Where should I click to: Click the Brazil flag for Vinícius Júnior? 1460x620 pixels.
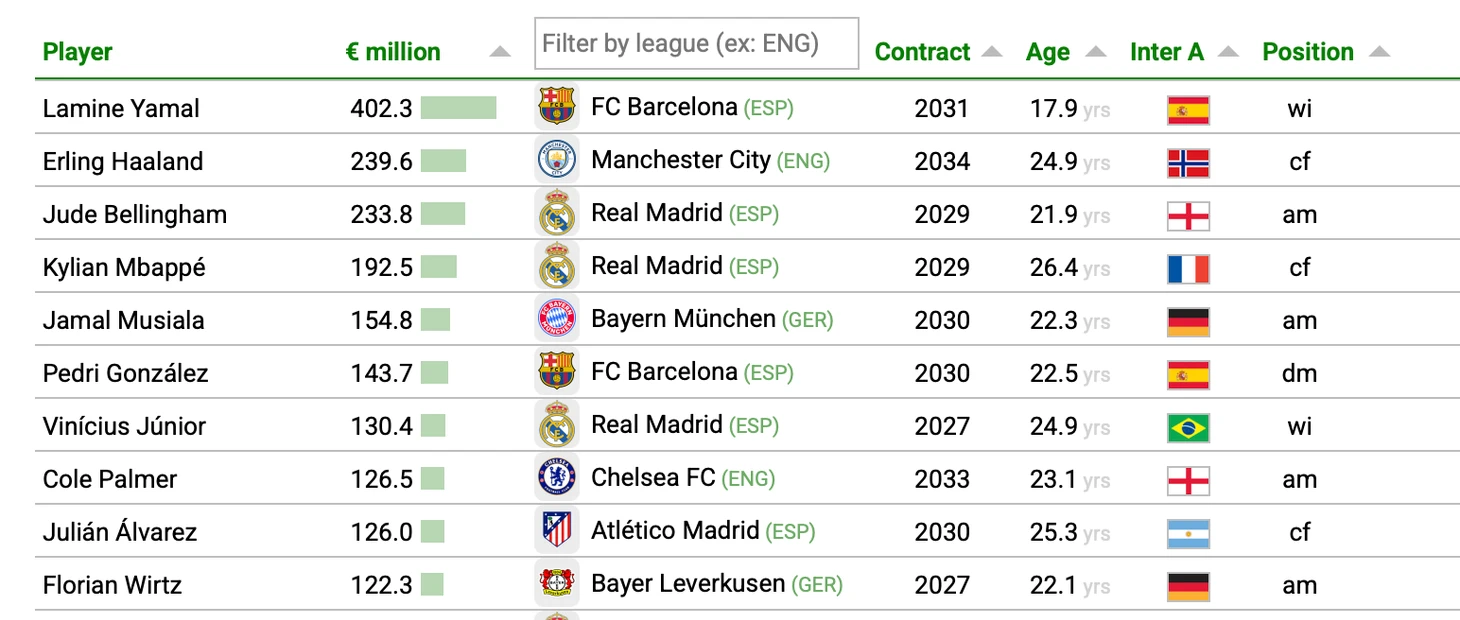[1188, 427]
